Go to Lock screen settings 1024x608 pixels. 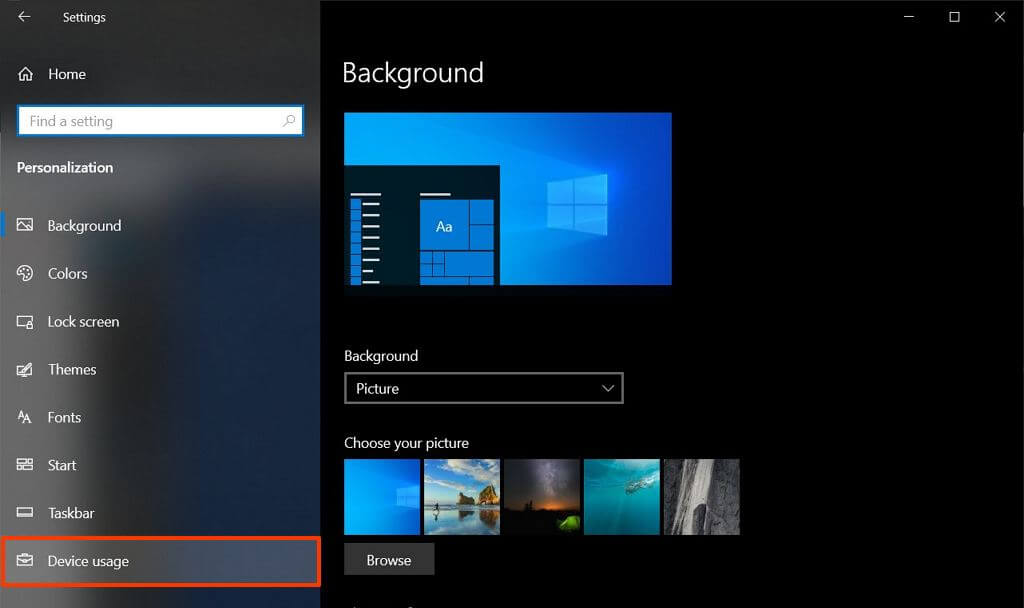(160, 321)
